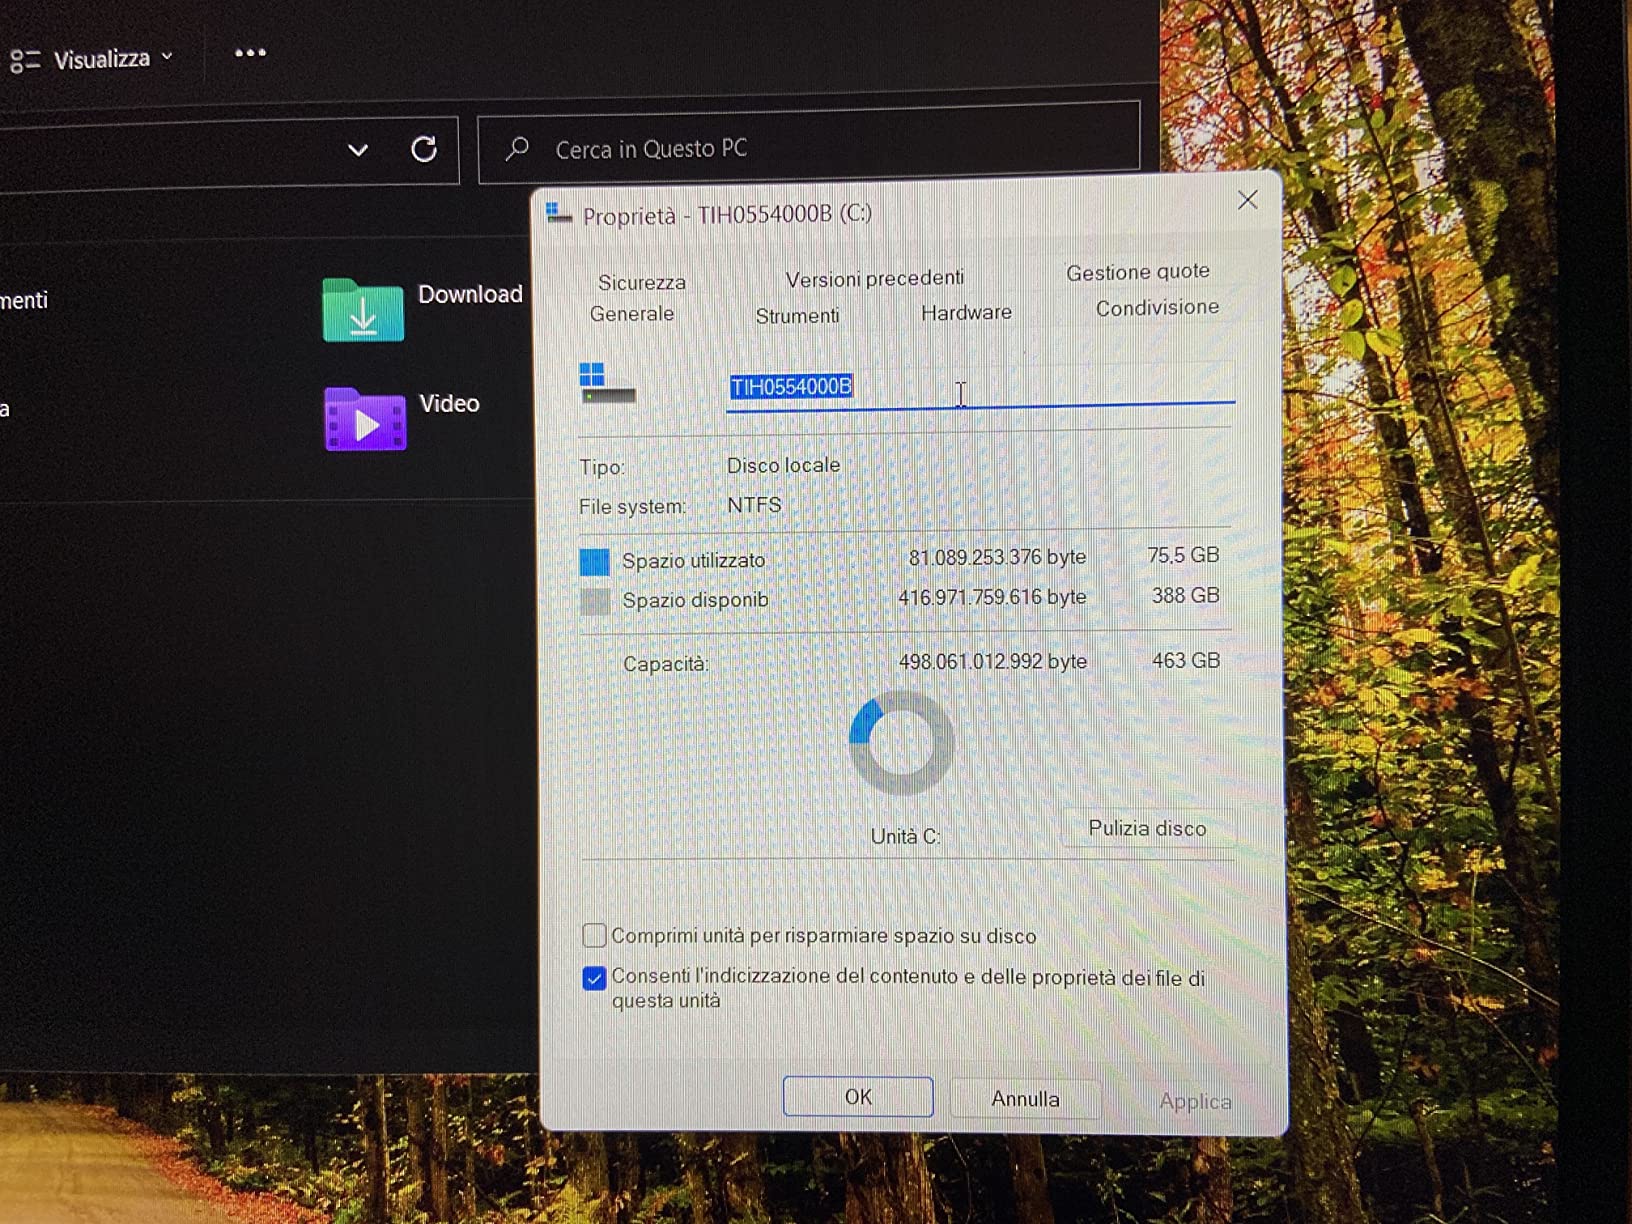Refresh the File Explorer view
Screen dimensions: 1632x1224
(x=424, y=149)
